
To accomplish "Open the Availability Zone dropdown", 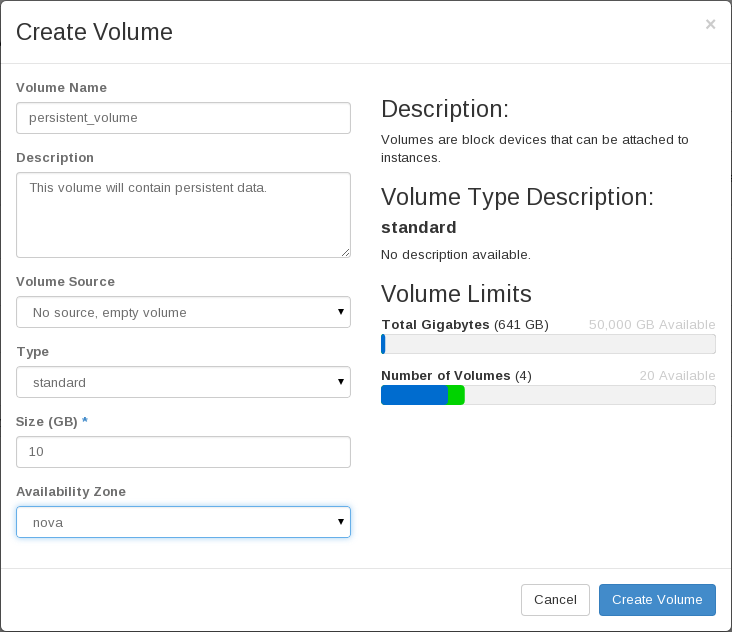I will click(x=183, y=522).
